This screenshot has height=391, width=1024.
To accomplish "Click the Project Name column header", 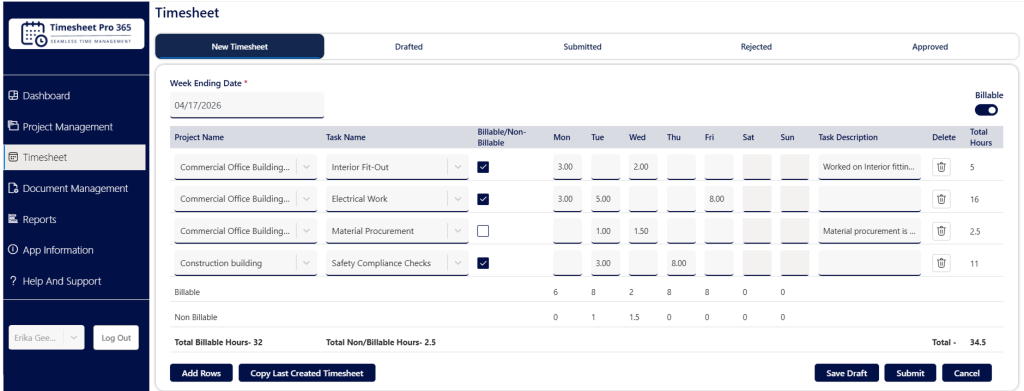I will pyautogui.click(x=198, y=137).
